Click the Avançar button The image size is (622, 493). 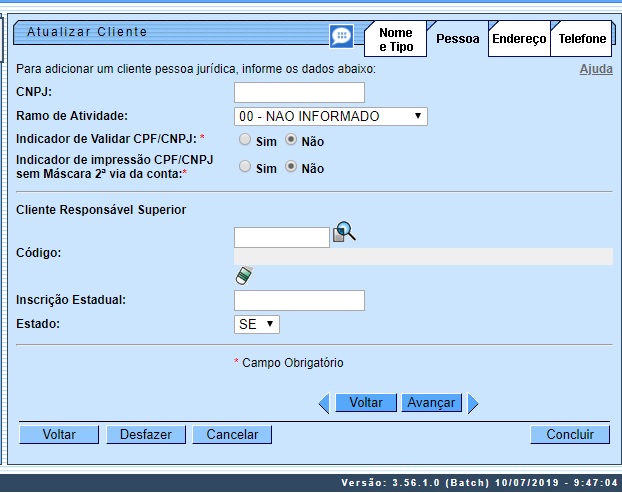point(430,403)
